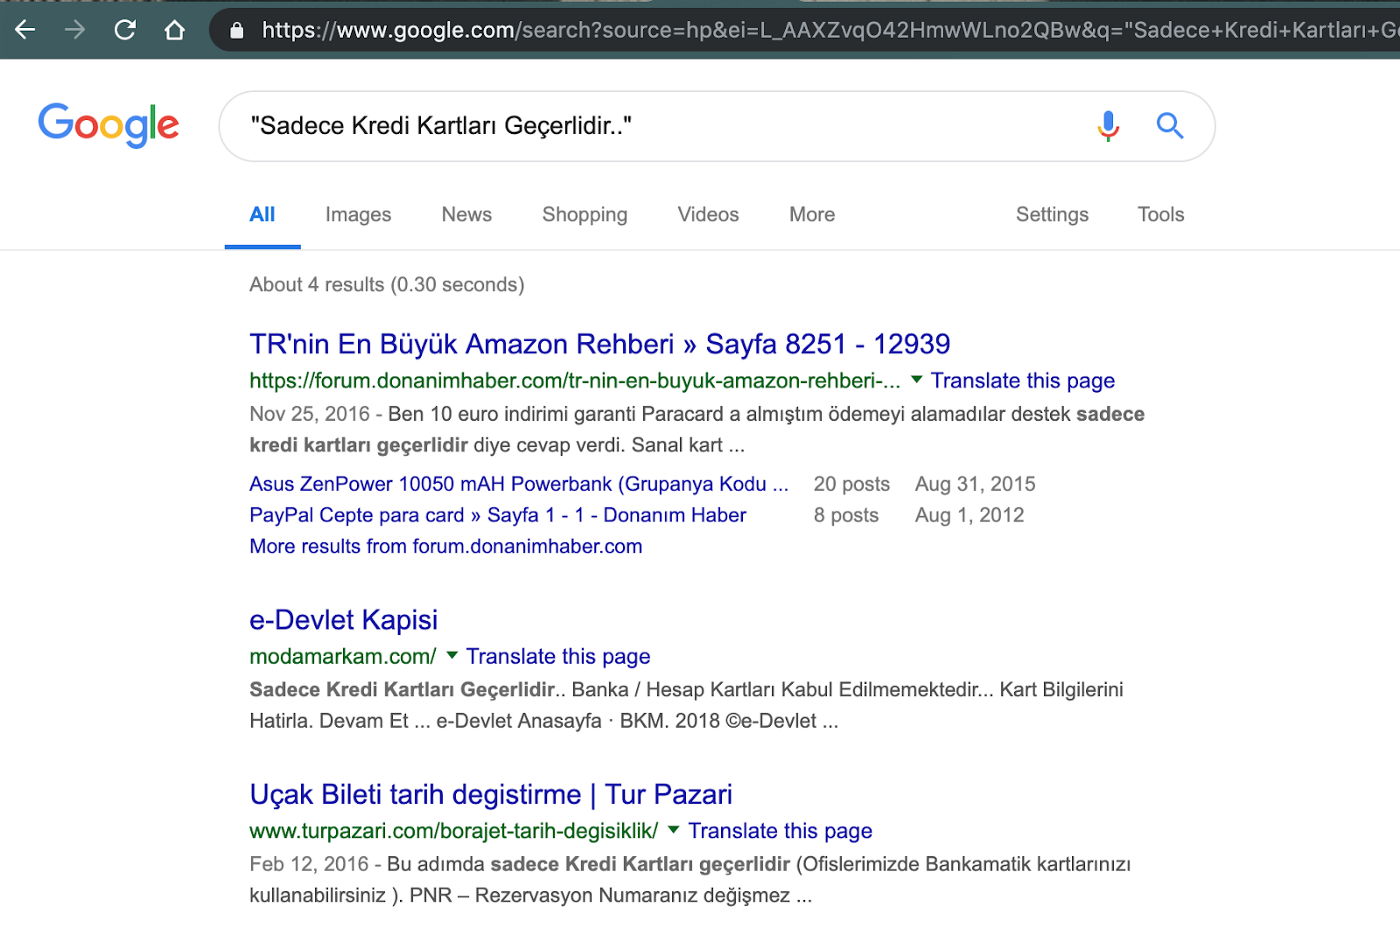Expand the dropdown arrow beside donanimhaber URL
Image resolution: width=1400 pixels, height=941 pixels.
916,380
